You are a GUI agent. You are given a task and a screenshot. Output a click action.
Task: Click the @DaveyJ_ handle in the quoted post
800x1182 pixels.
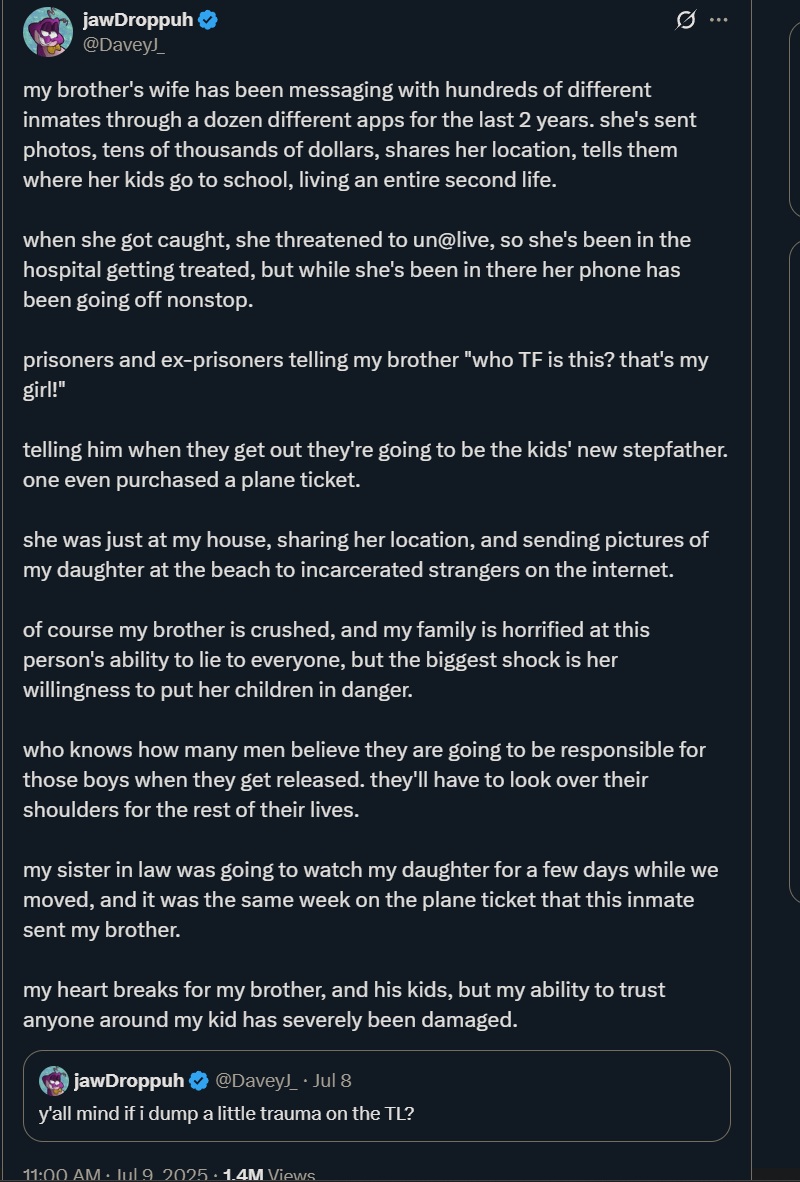(x=256, y=1081)
